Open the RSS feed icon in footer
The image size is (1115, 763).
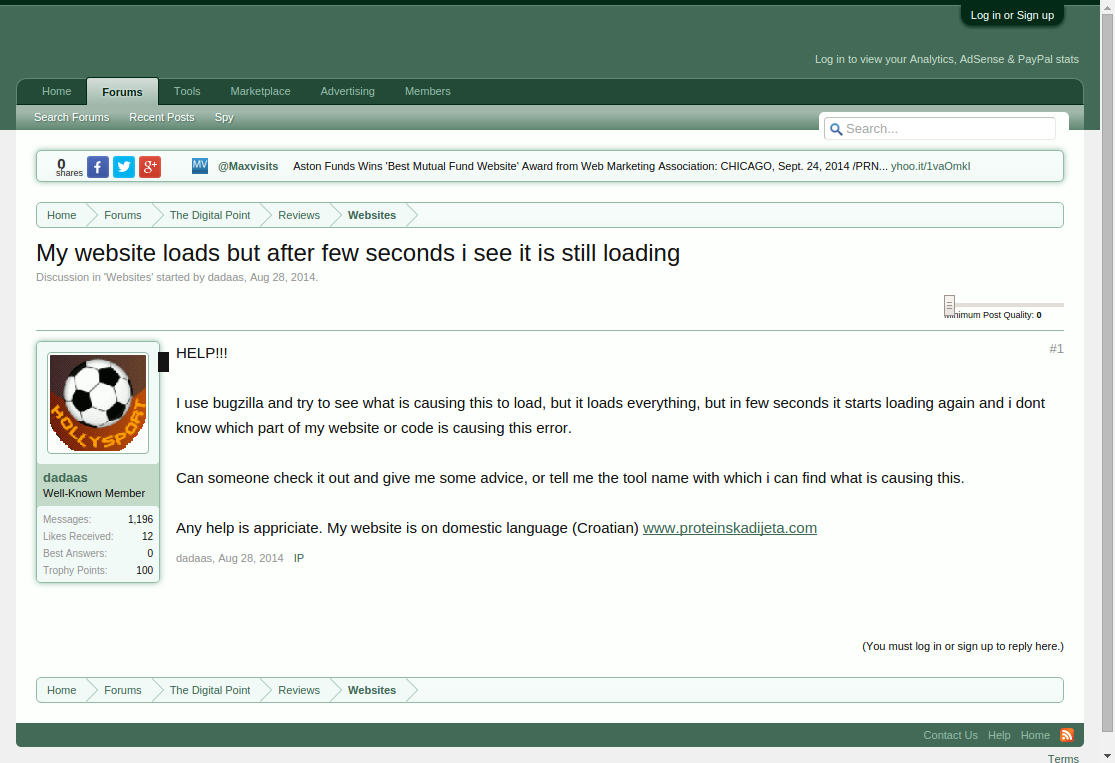pyautogui.click(x=1066, y=735)
